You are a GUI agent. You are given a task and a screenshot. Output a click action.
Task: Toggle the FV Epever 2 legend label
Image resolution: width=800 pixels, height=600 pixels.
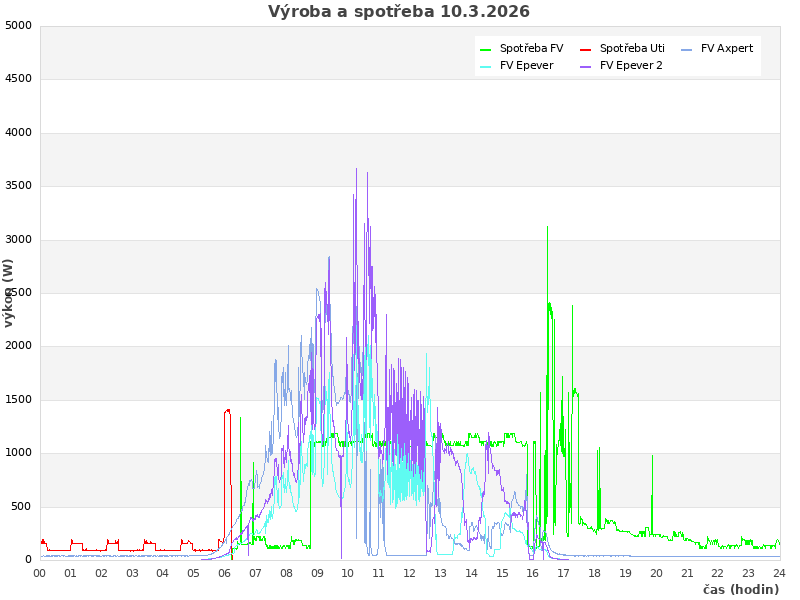[x=631, y=66]
